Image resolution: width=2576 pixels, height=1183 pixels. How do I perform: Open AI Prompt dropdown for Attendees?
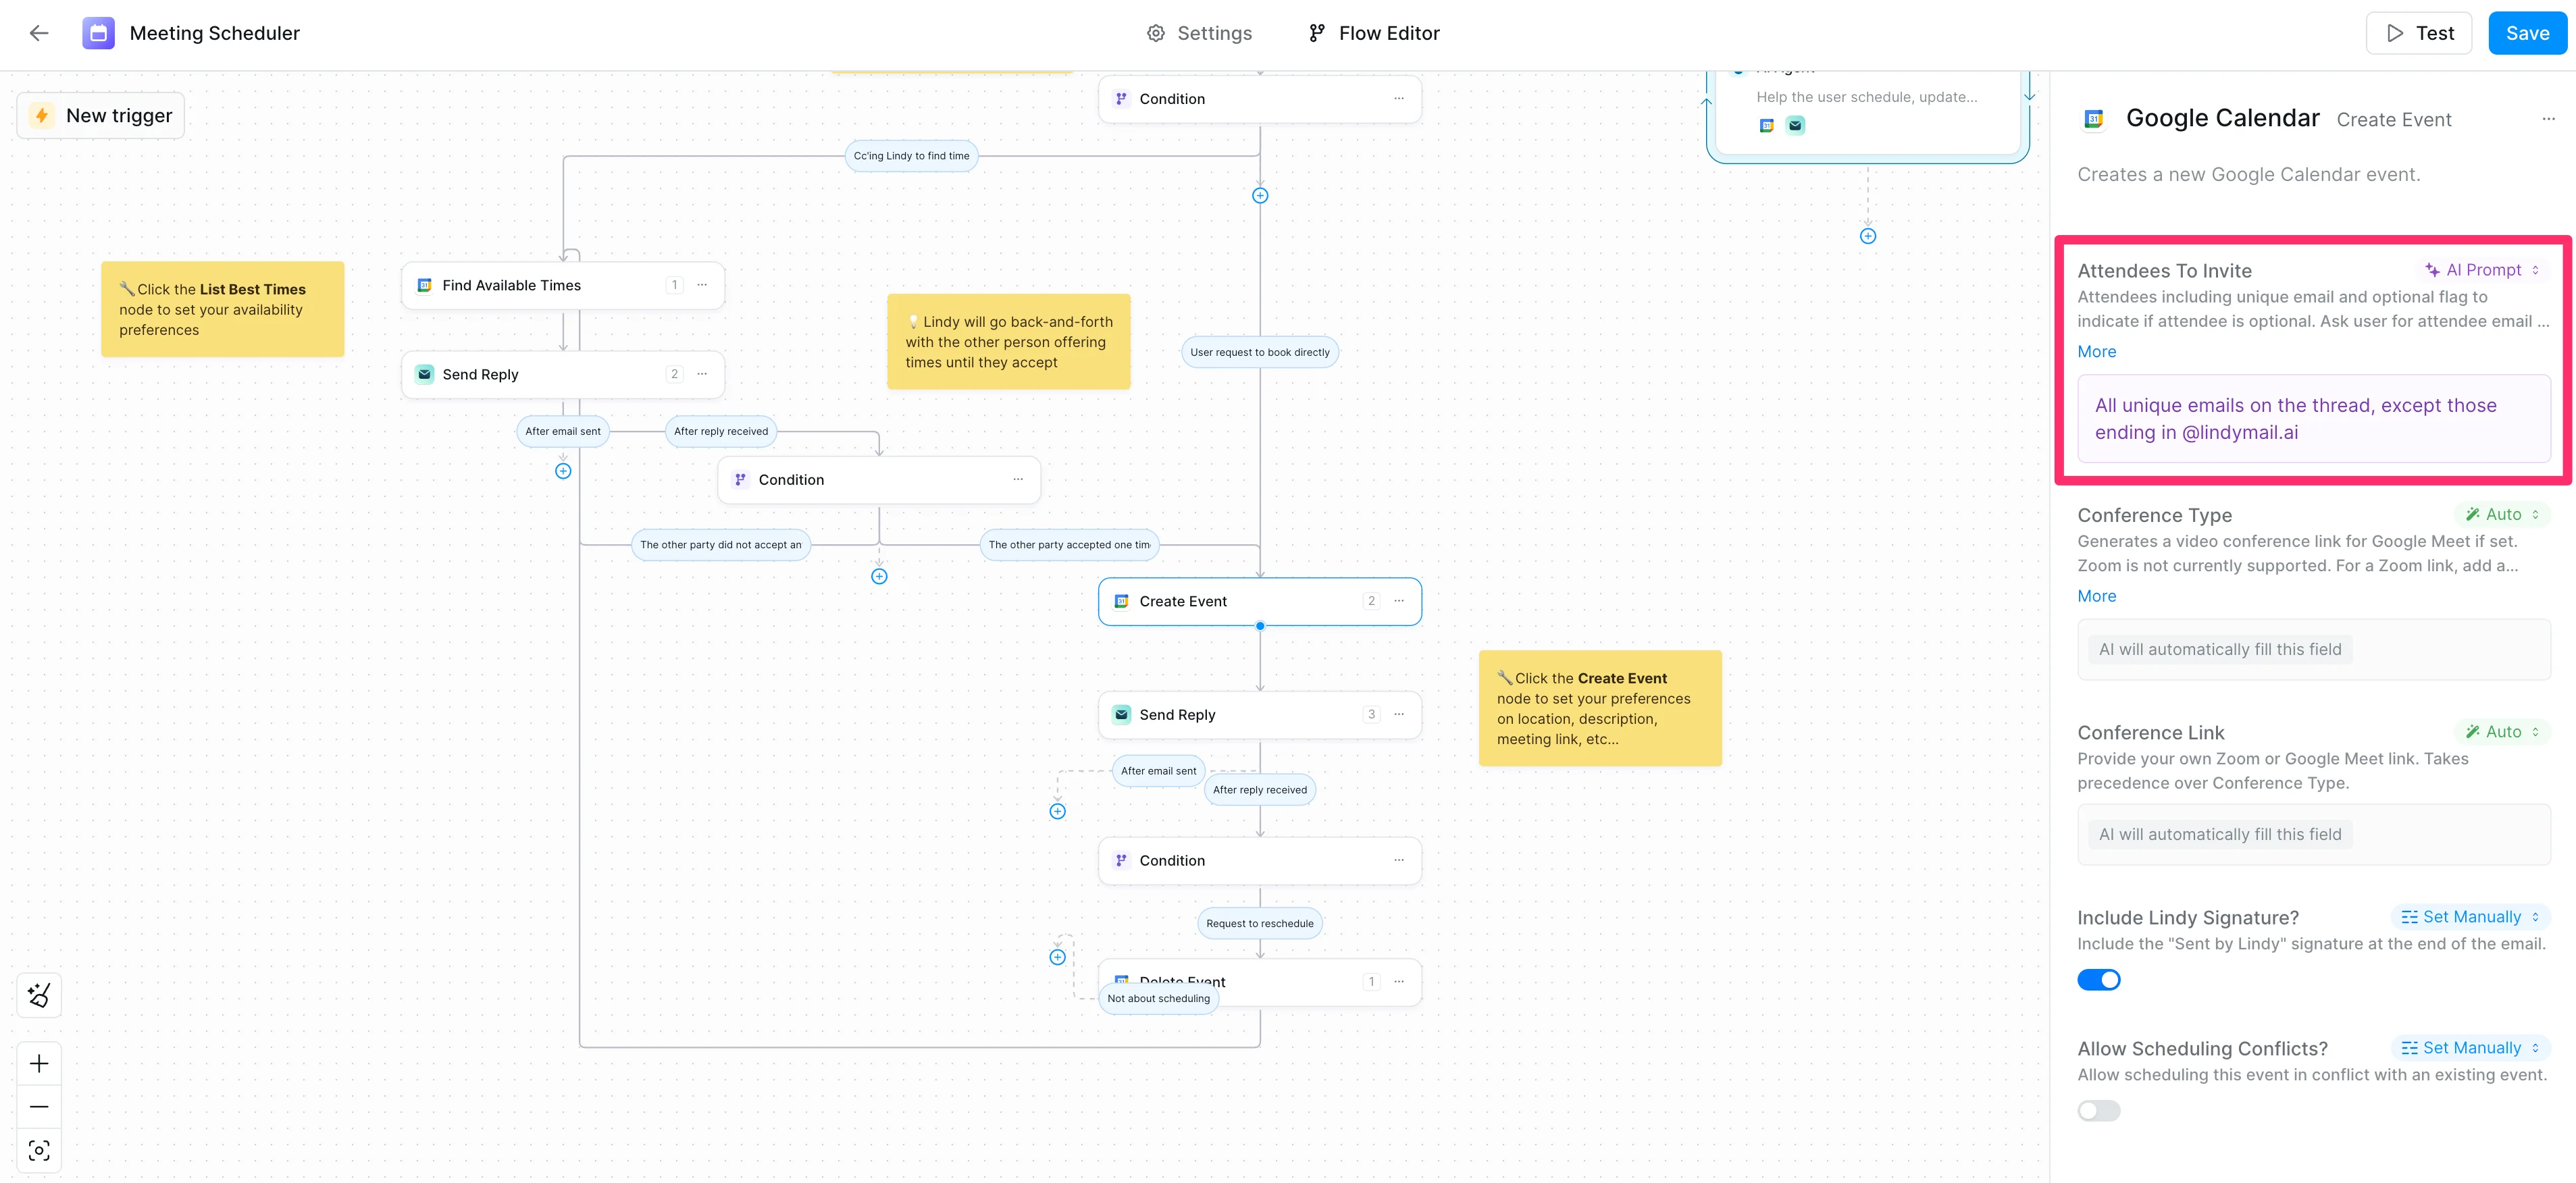pos(2483,270)
